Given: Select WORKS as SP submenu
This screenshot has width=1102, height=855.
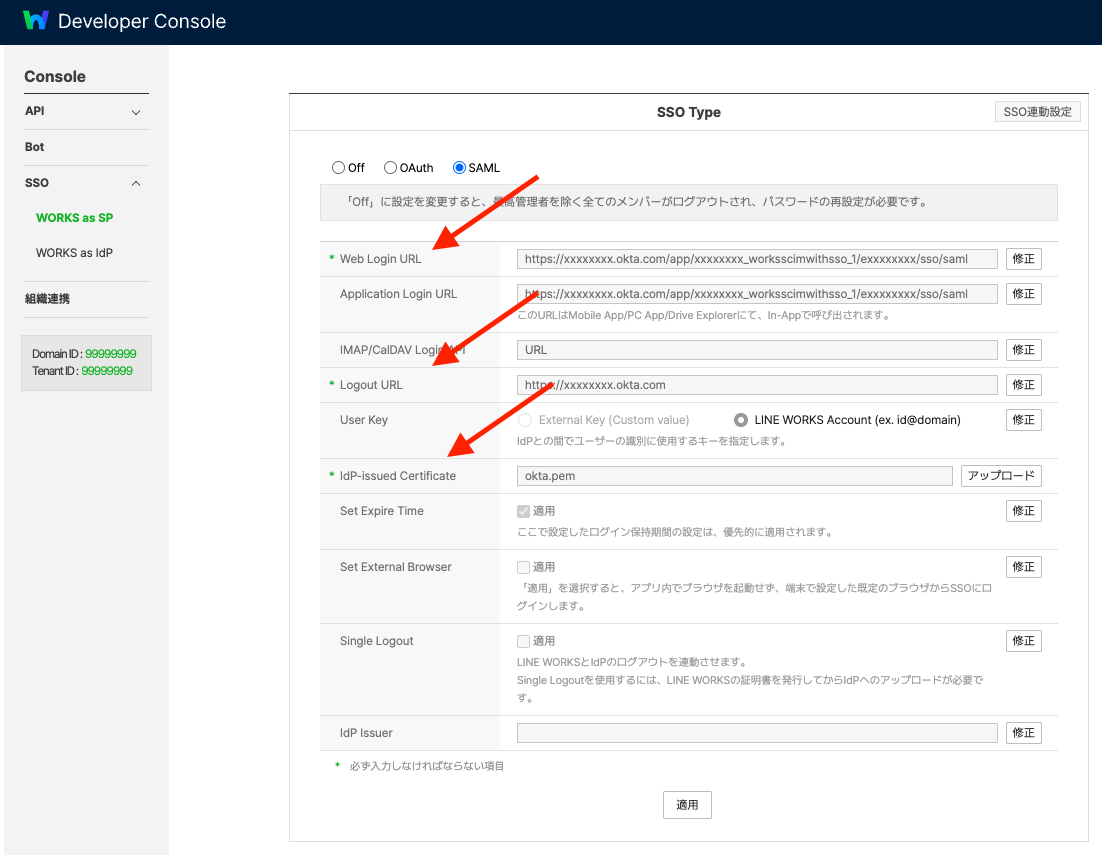Looking at the screenshot, I should [x=74, y=218].
